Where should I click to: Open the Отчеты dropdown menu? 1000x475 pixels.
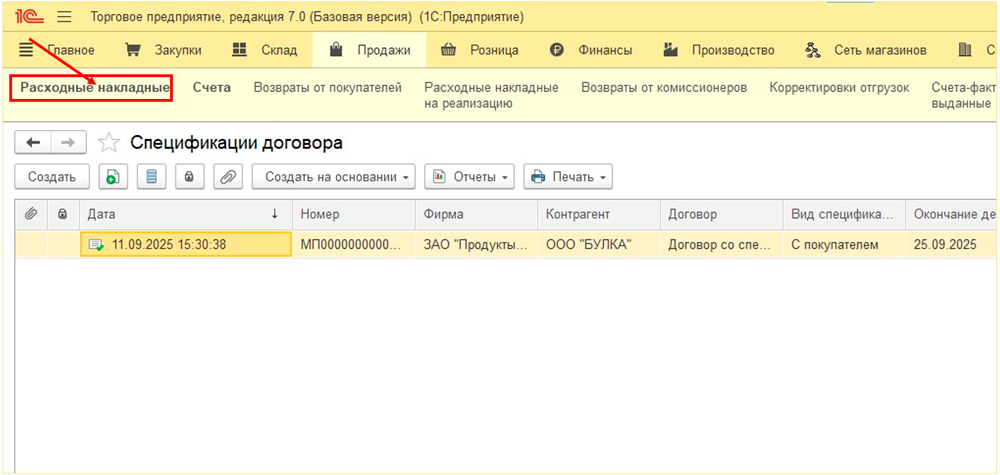(469, 177)
